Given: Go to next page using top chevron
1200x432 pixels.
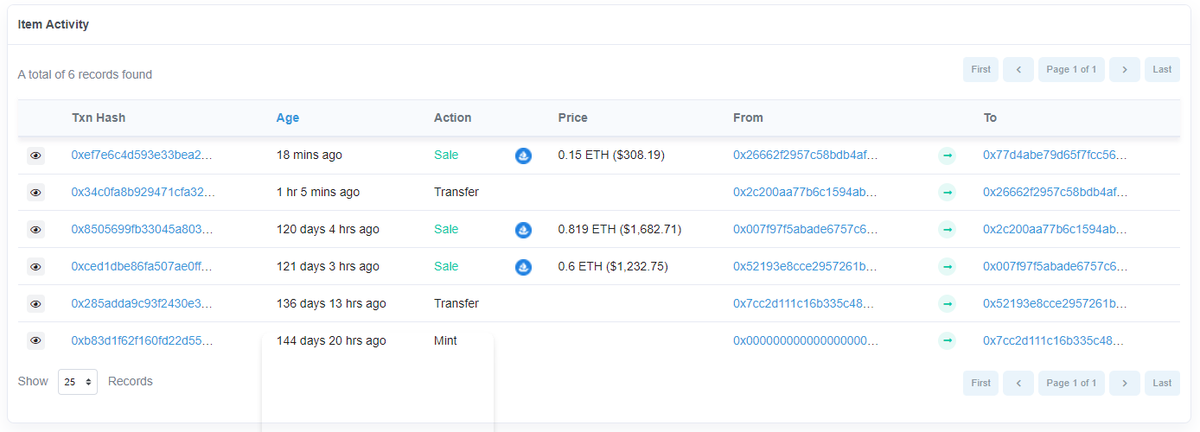Looking at the screenshot, I should pos(1125,70).
